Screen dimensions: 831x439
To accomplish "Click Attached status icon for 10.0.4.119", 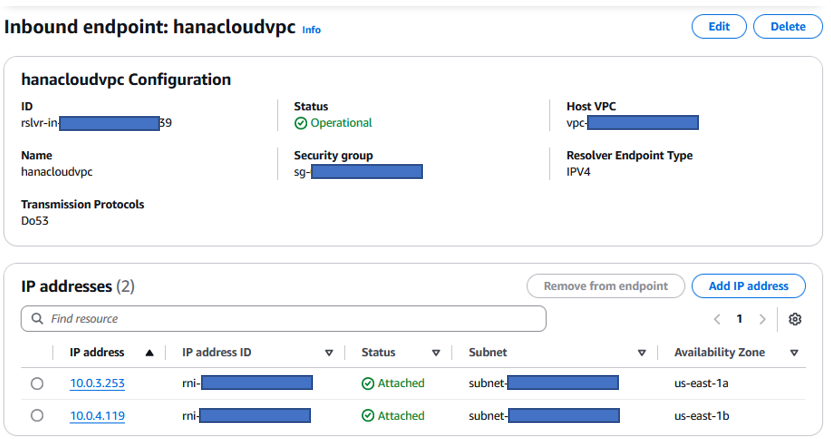I will click(368, 415).
